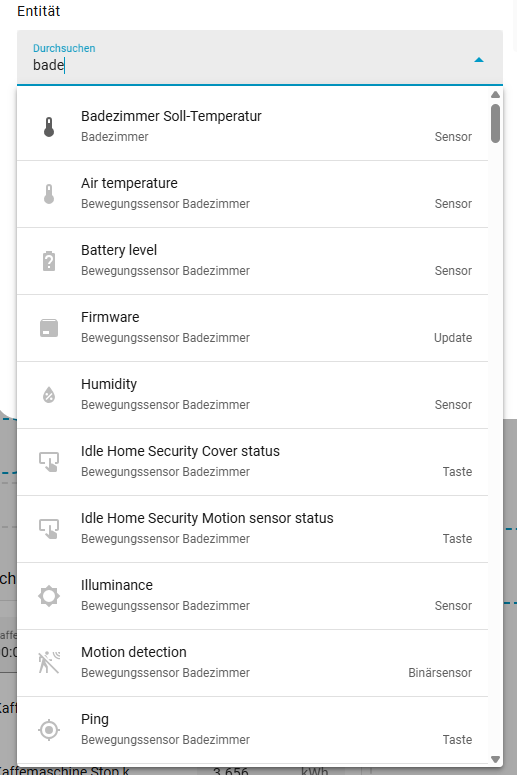Click the Firmware update package icon
This screenshot has width=517, height=775.
(49, 328)
